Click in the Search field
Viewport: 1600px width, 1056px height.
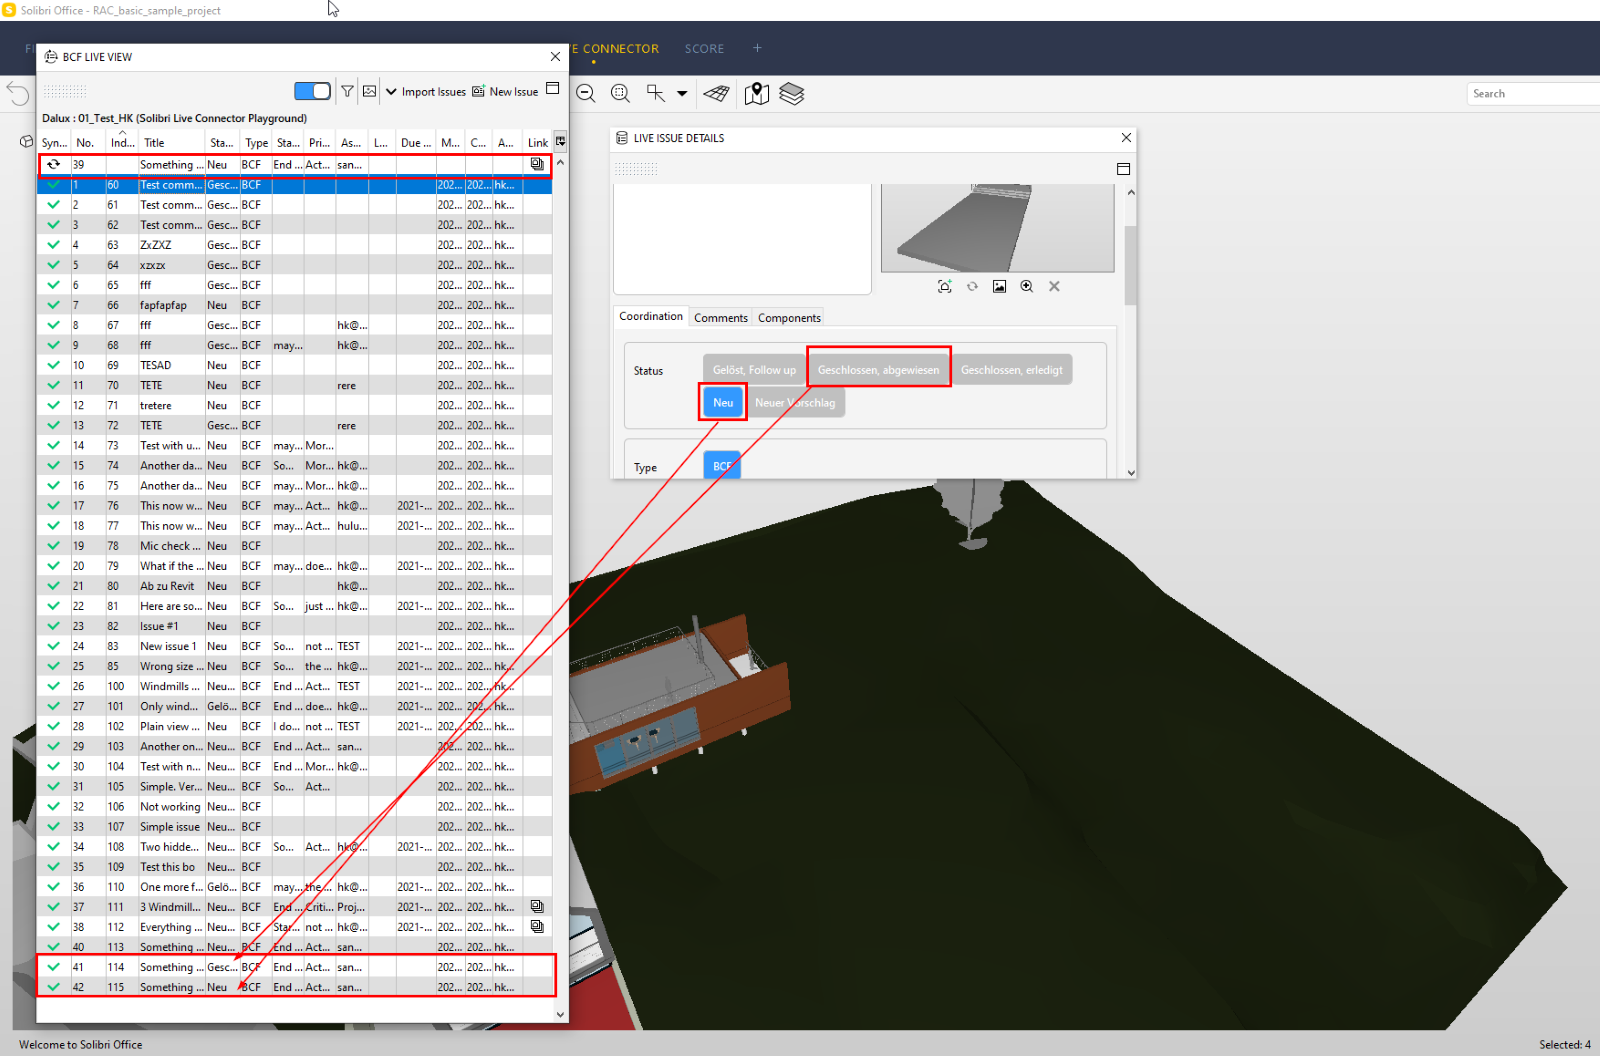pos(1534,93)
